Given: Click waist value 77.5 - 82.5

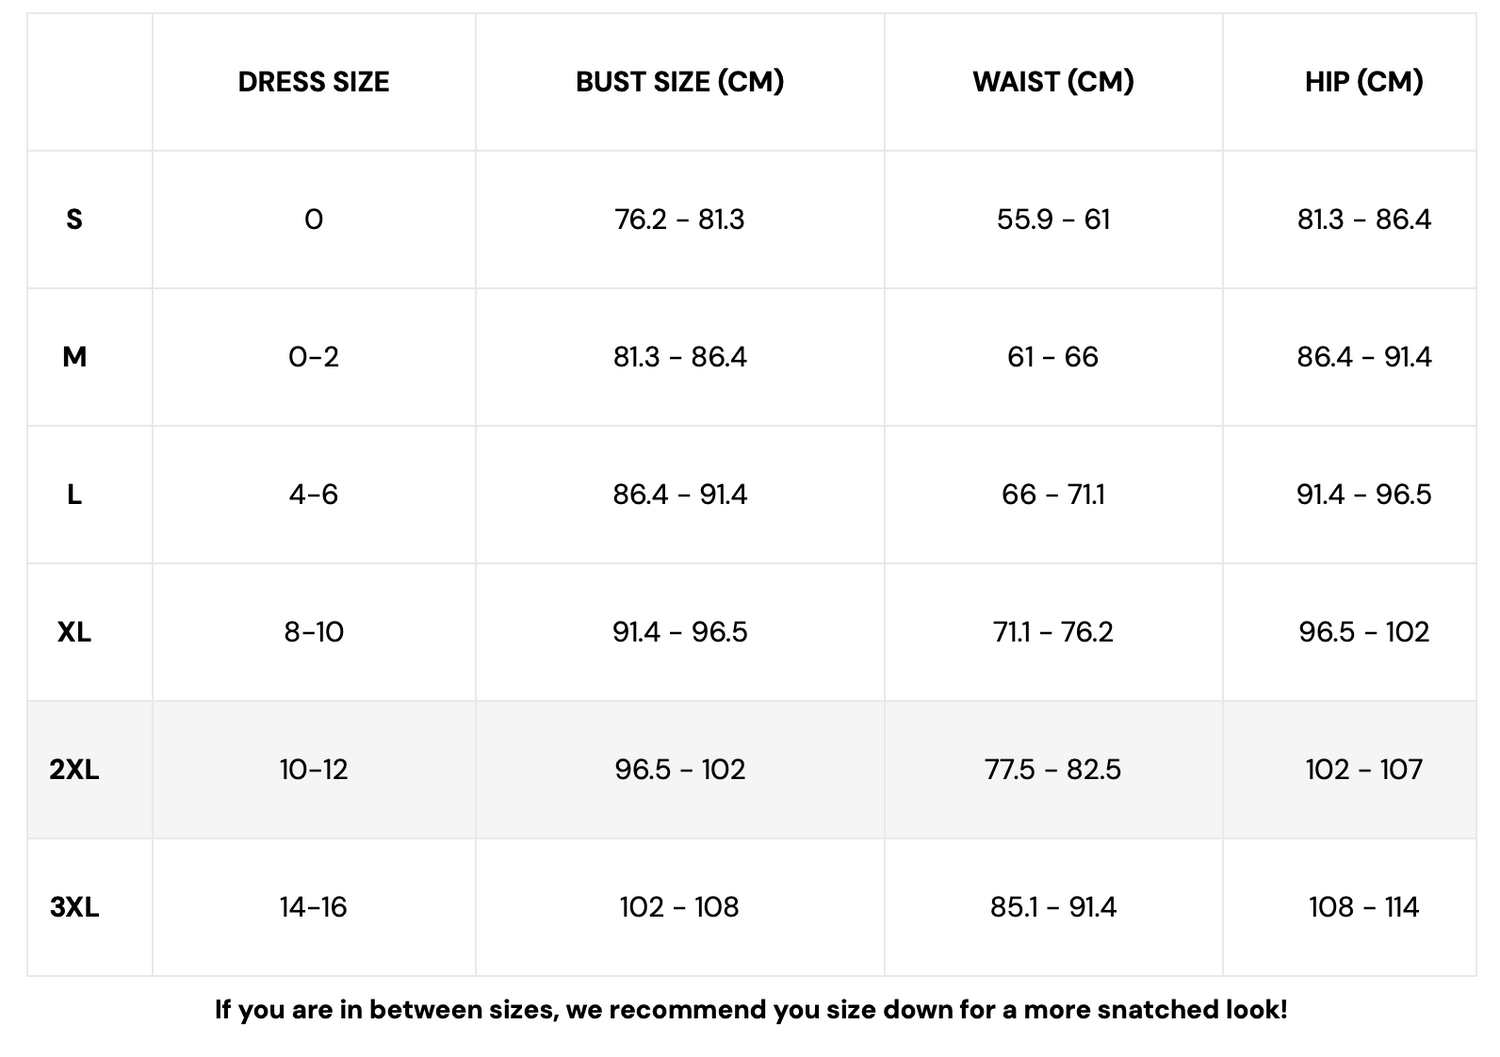Looking at the screenshot, I should tap(1053, 769).
